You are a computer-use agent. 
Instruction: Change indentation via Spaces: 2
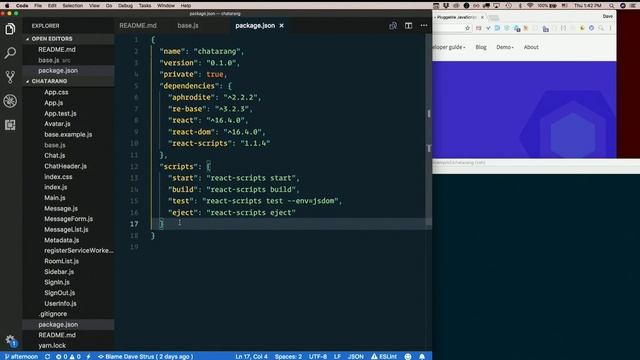tap(288, 356)
